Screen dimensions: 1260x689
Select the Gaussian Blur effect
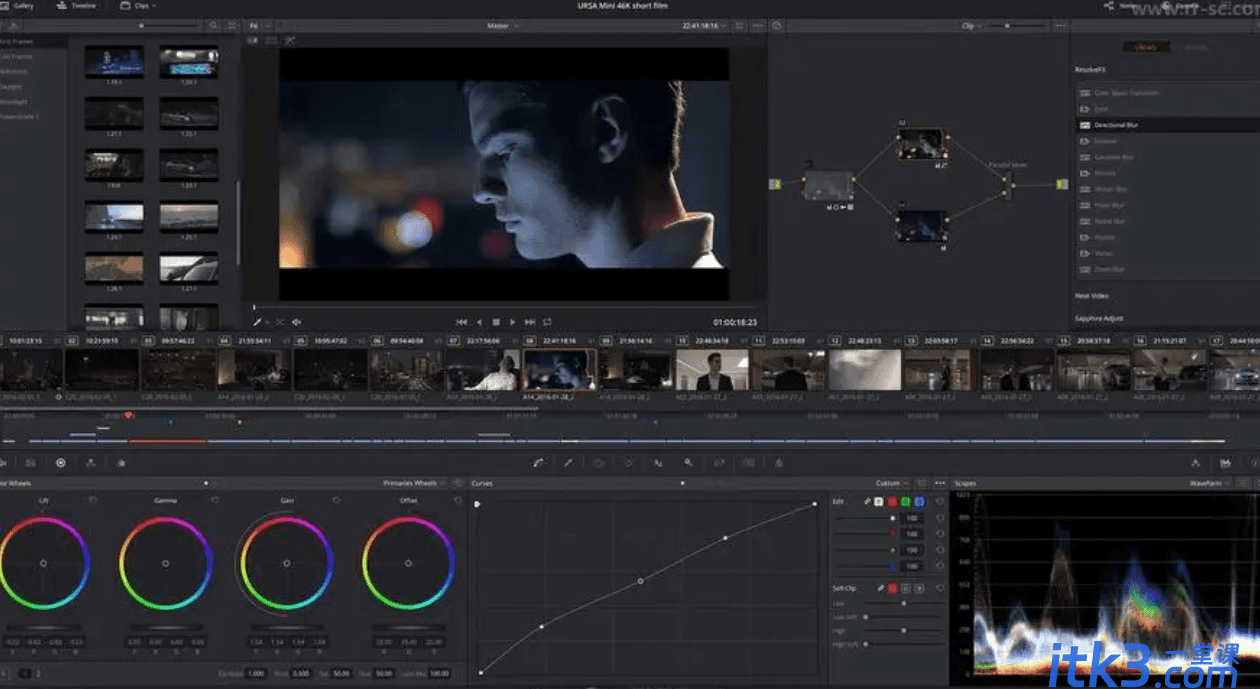pyautogui.click(x=1165, y=157)
